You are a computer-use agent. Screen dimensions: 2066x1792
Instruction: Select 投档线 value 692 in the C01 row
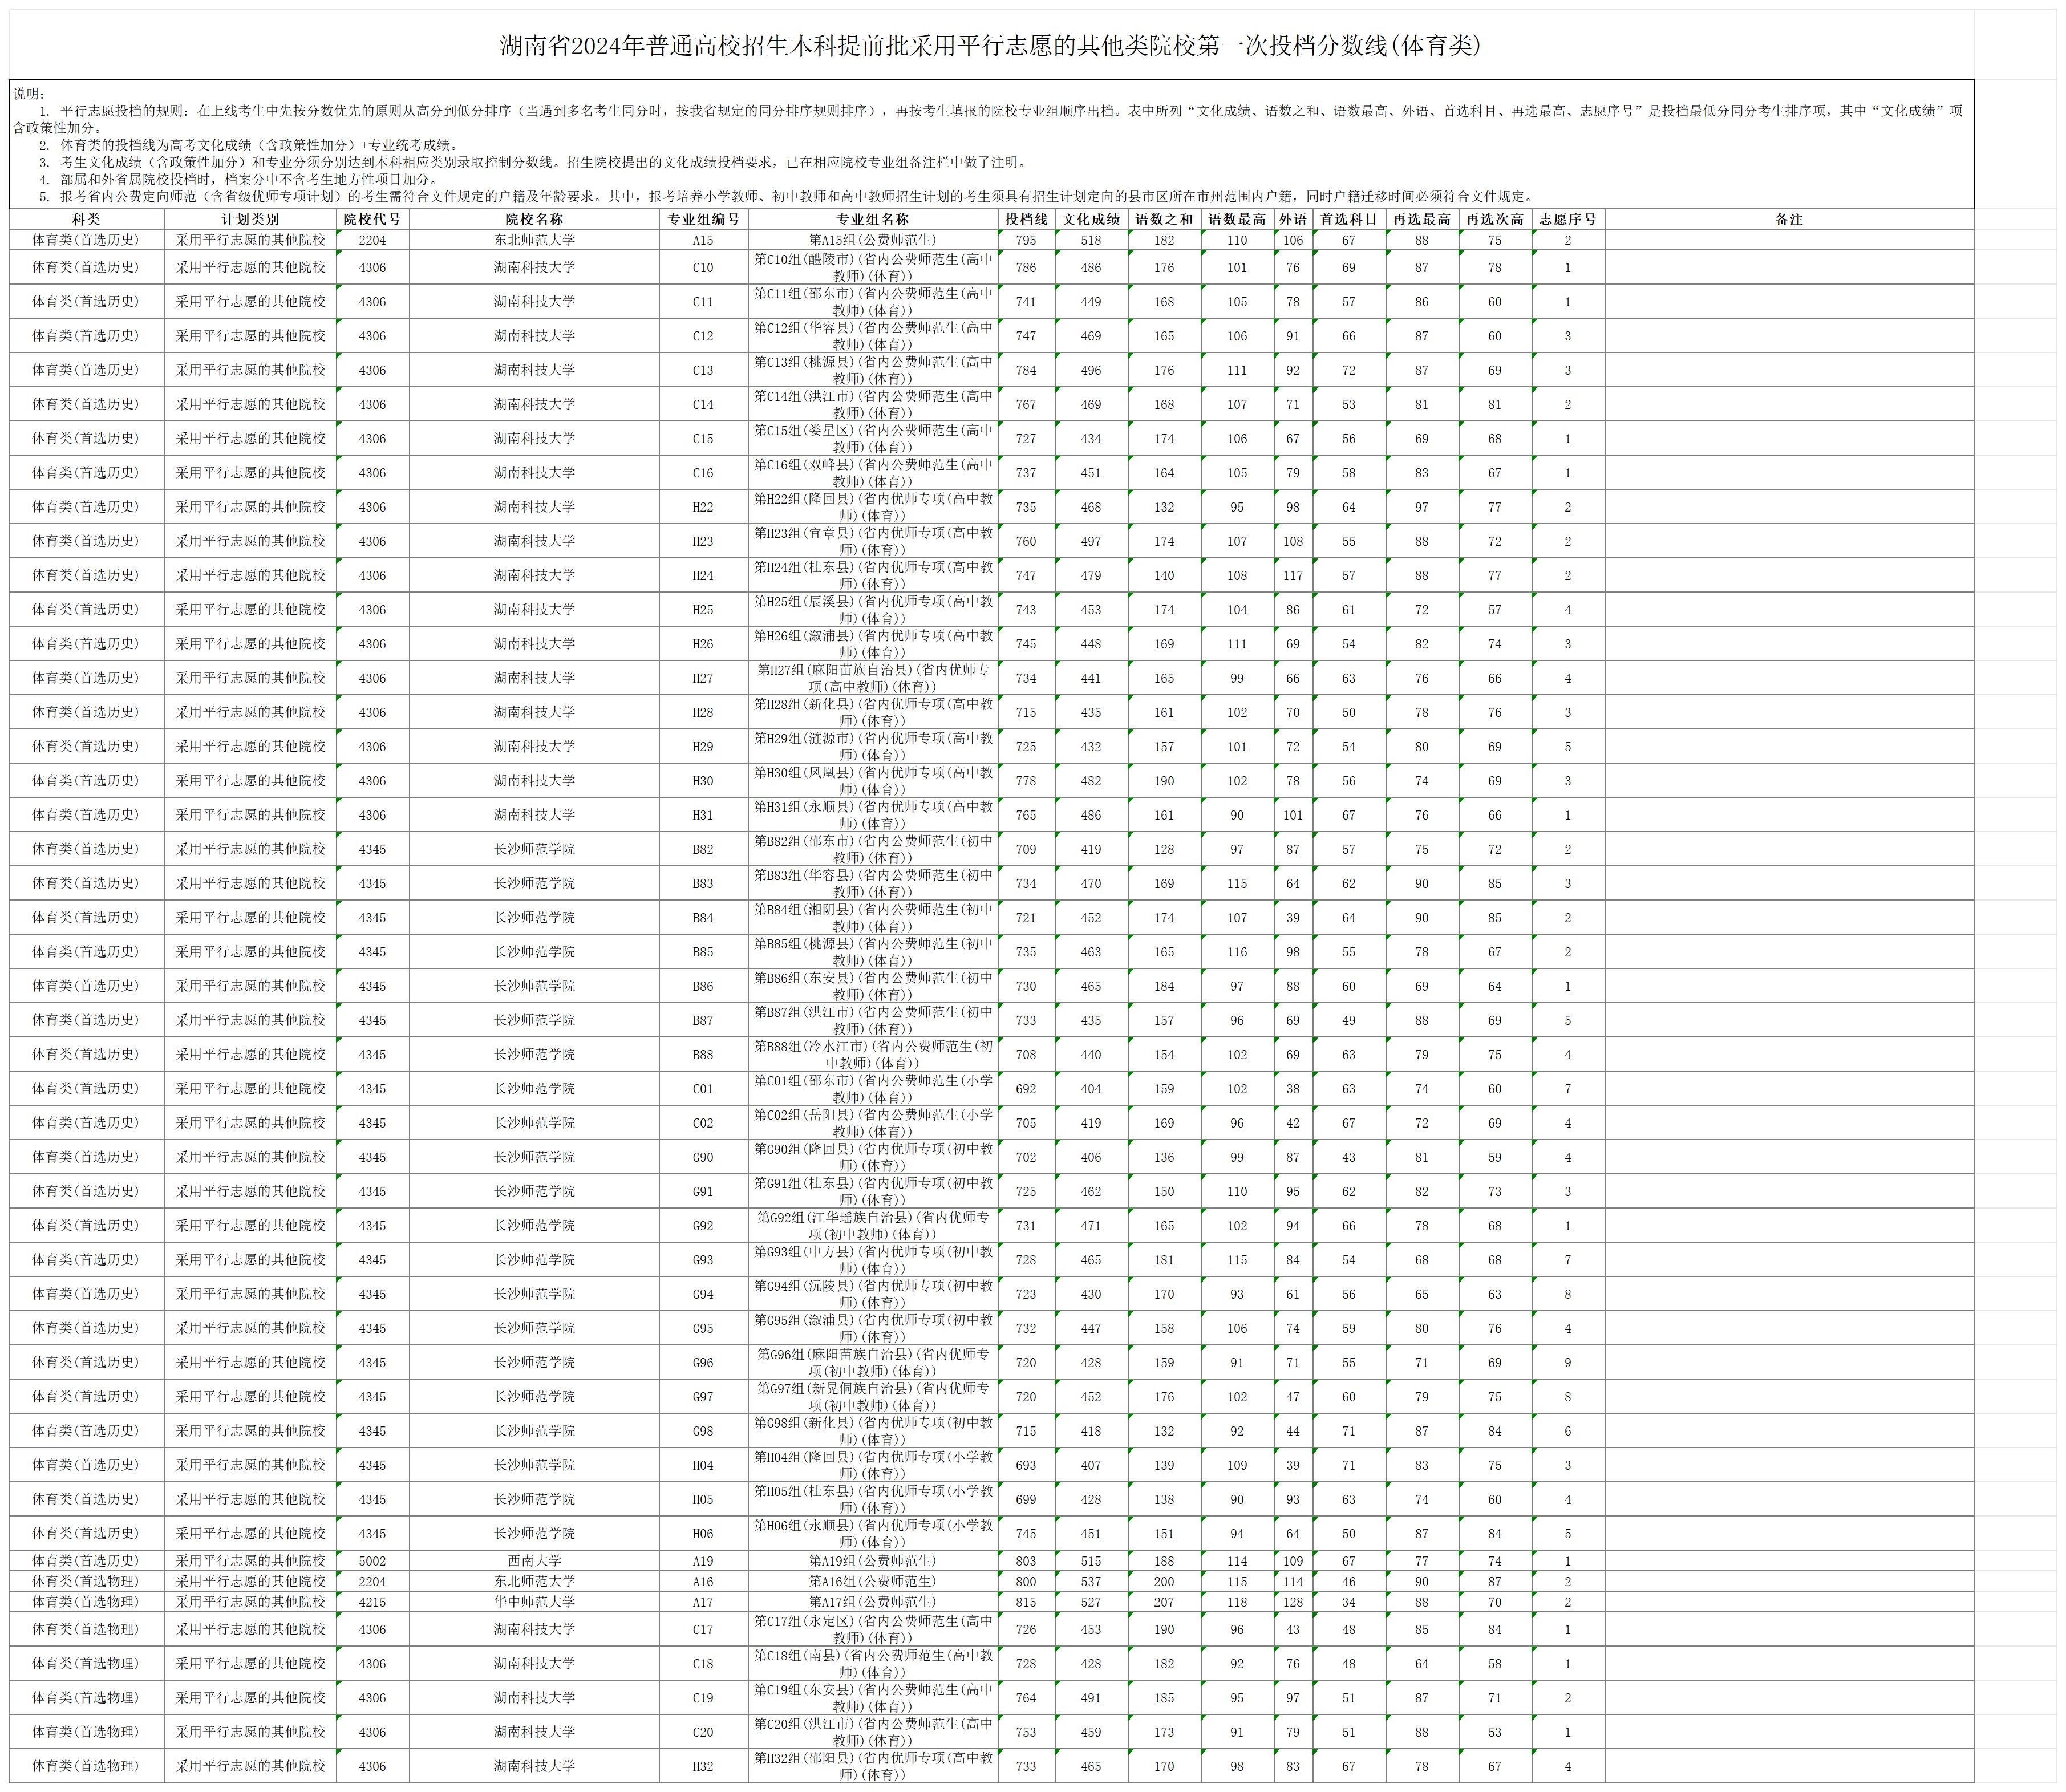[1026, 1089]
